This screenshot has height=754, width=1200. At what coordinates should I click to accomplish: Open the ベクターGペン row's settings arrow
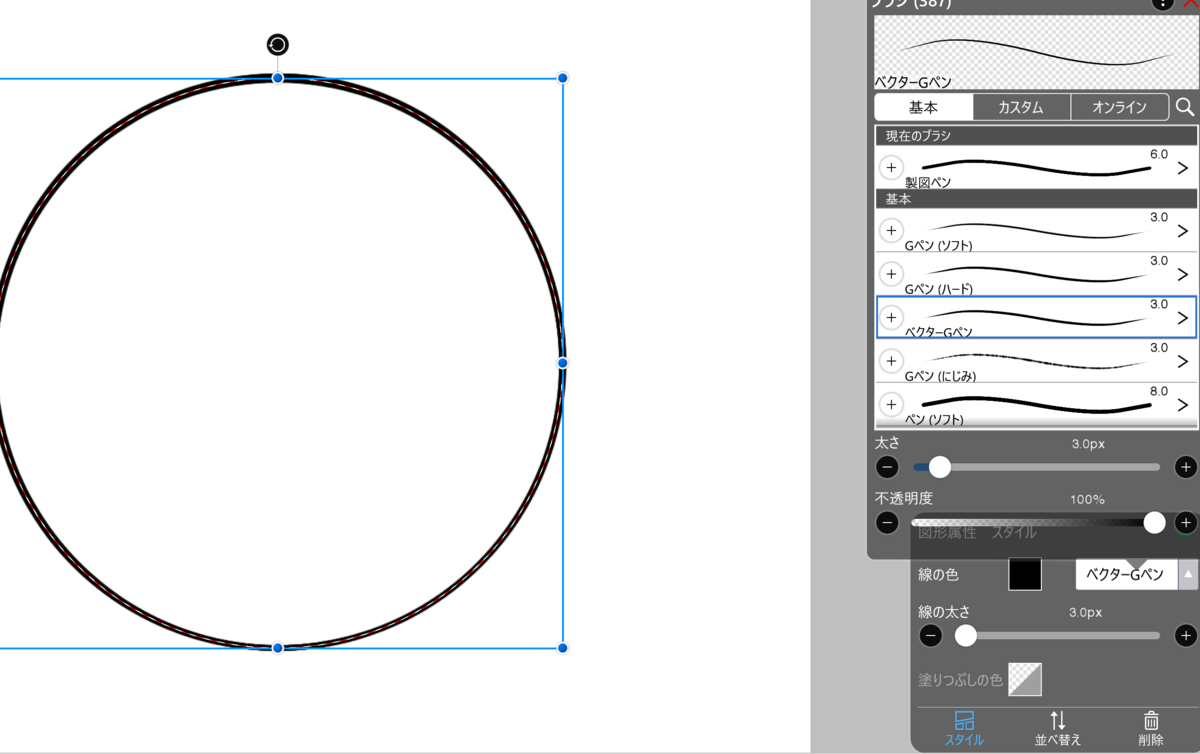click(x=1183, y=318)
